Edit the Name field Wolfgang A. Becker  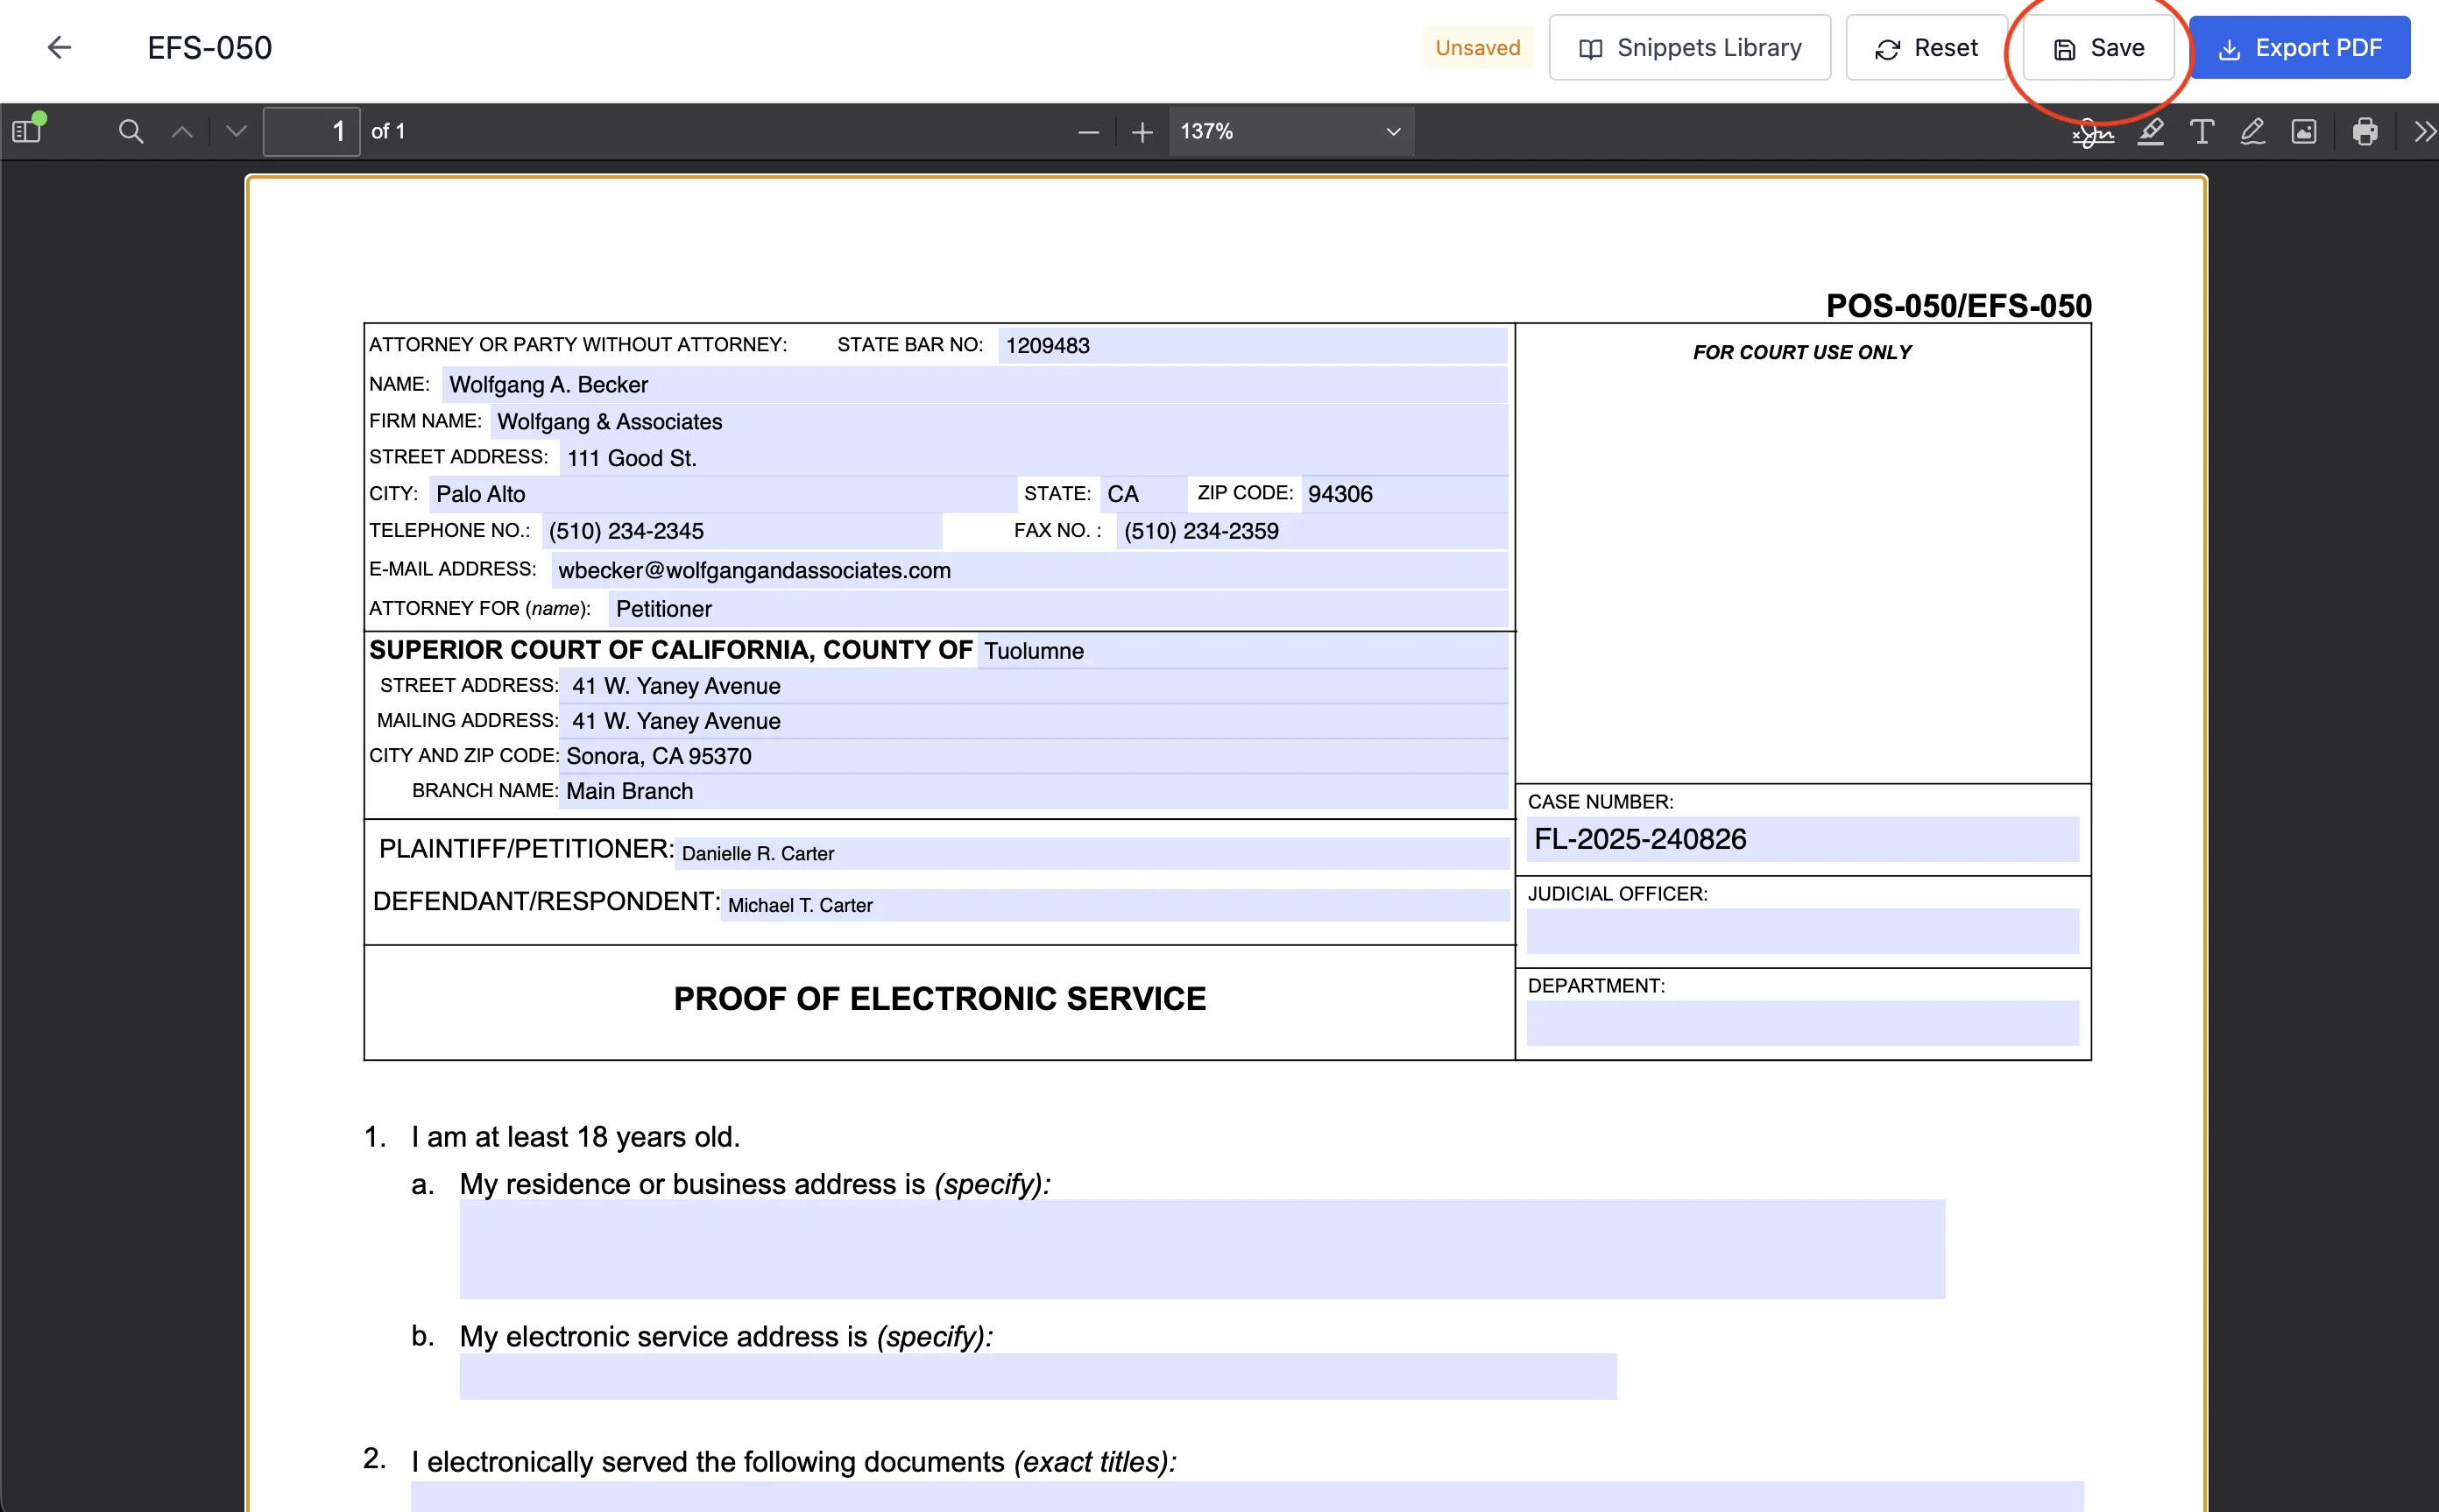[x=974, y=384]
